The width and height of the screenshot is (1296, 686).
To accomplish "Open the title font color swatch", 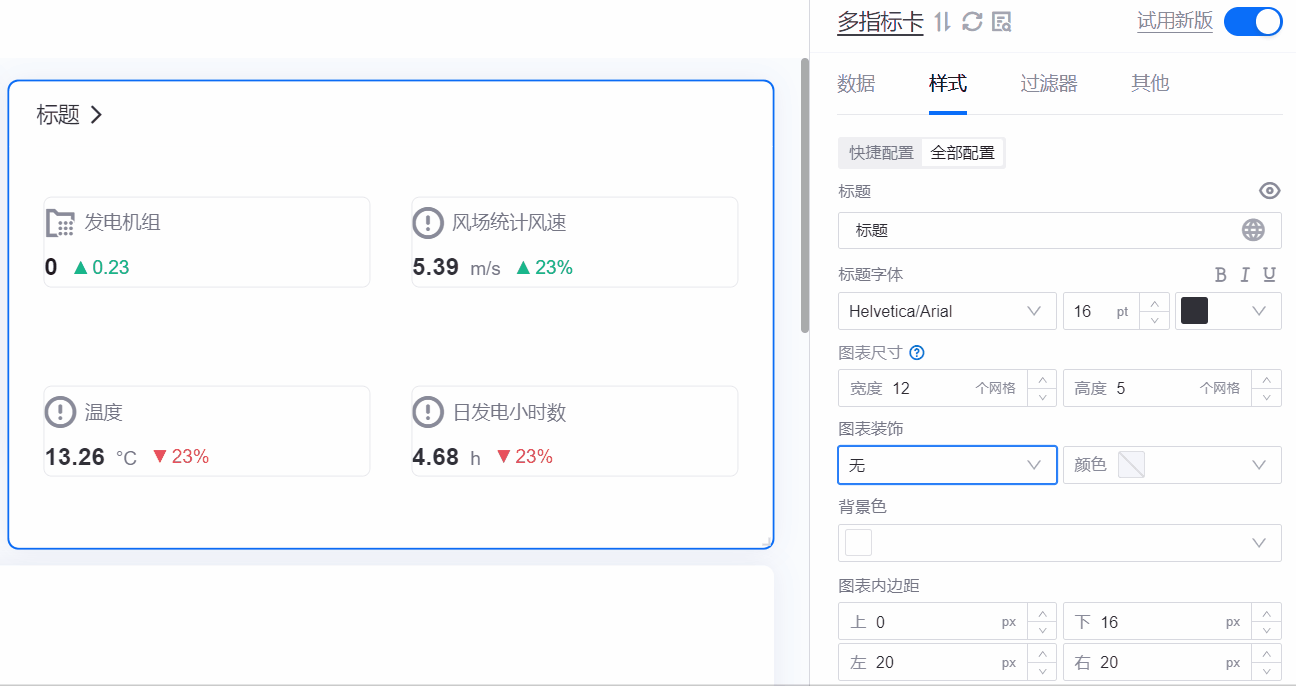I will (1228, 311).
